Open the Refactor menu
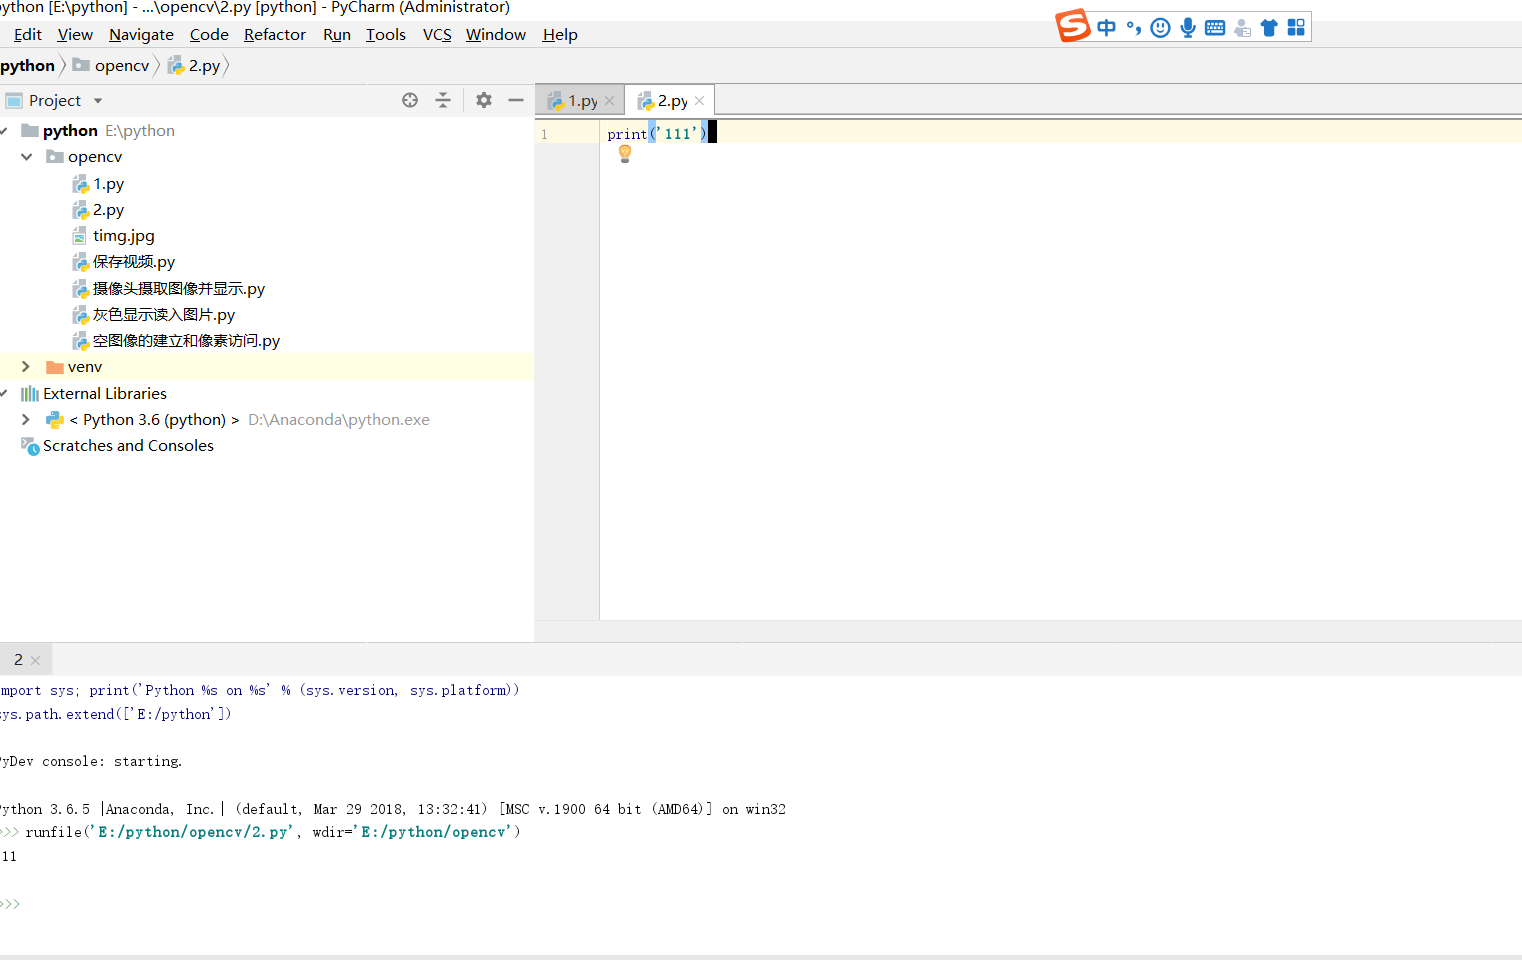The width and height of the screenshot is (1522, 960). coord(274,35)
